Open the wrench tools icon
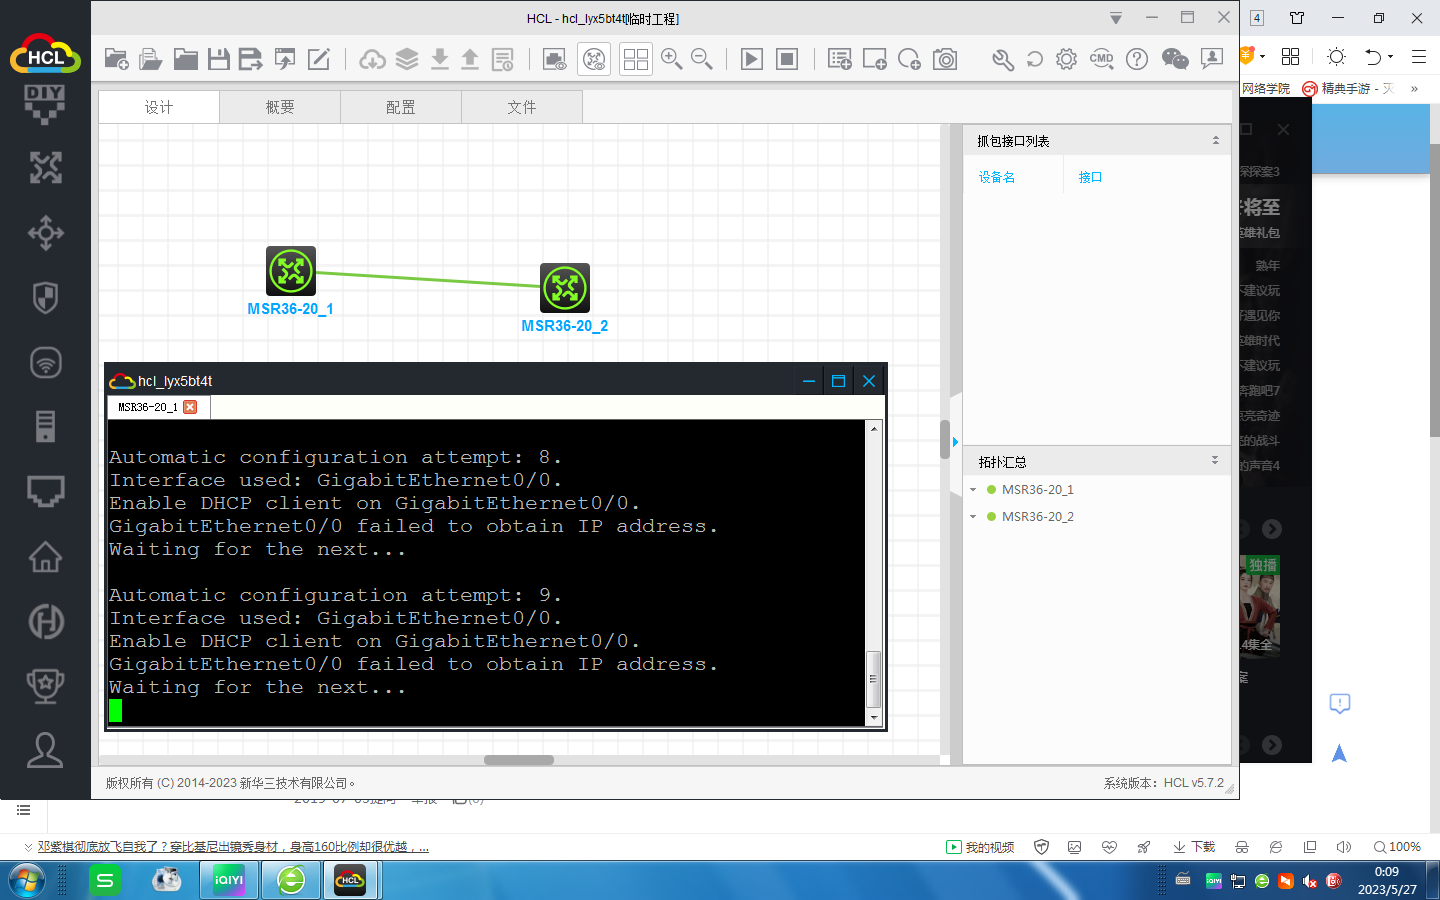 (x=1003, y=59)
